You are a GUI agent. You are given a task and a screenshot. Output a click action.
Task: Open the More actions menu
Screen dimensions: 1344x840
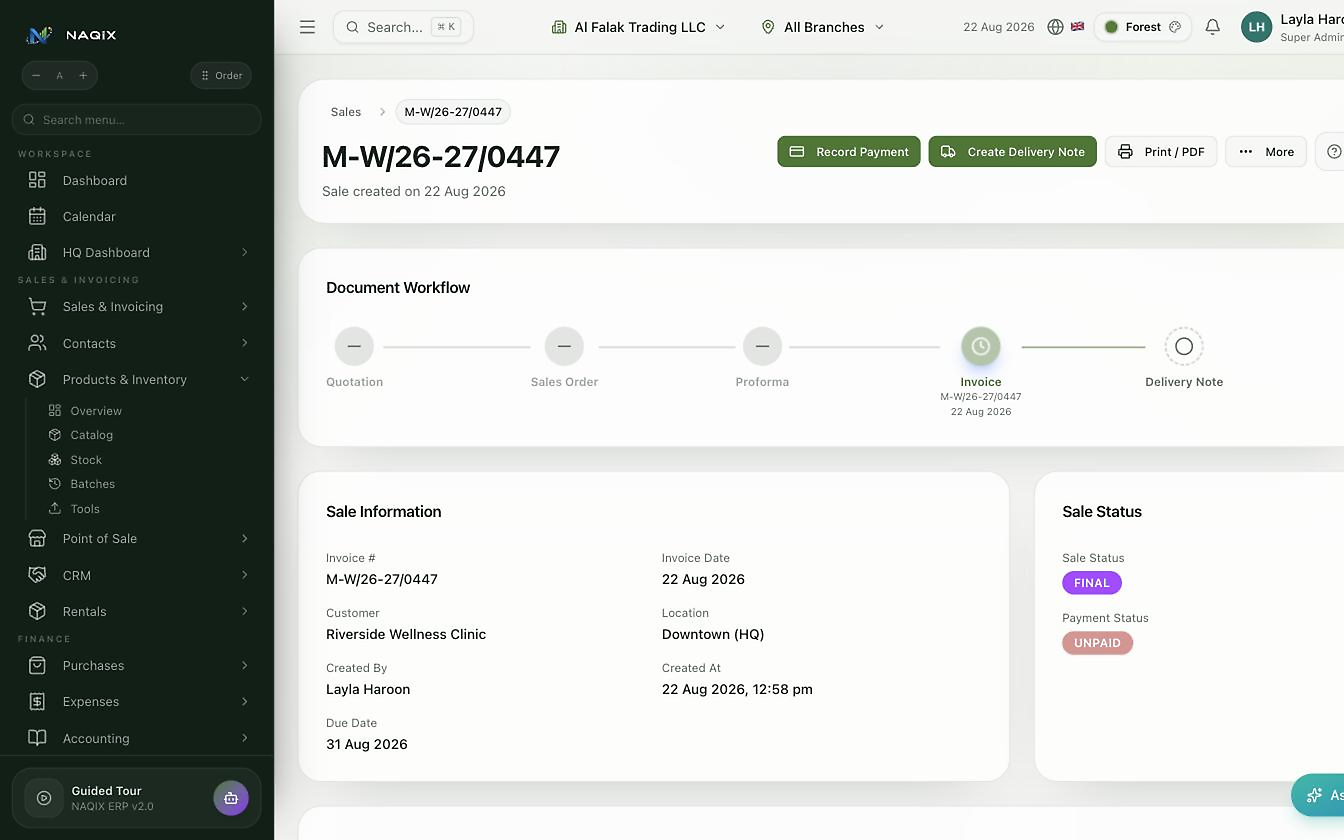[x=1266, y=152]
